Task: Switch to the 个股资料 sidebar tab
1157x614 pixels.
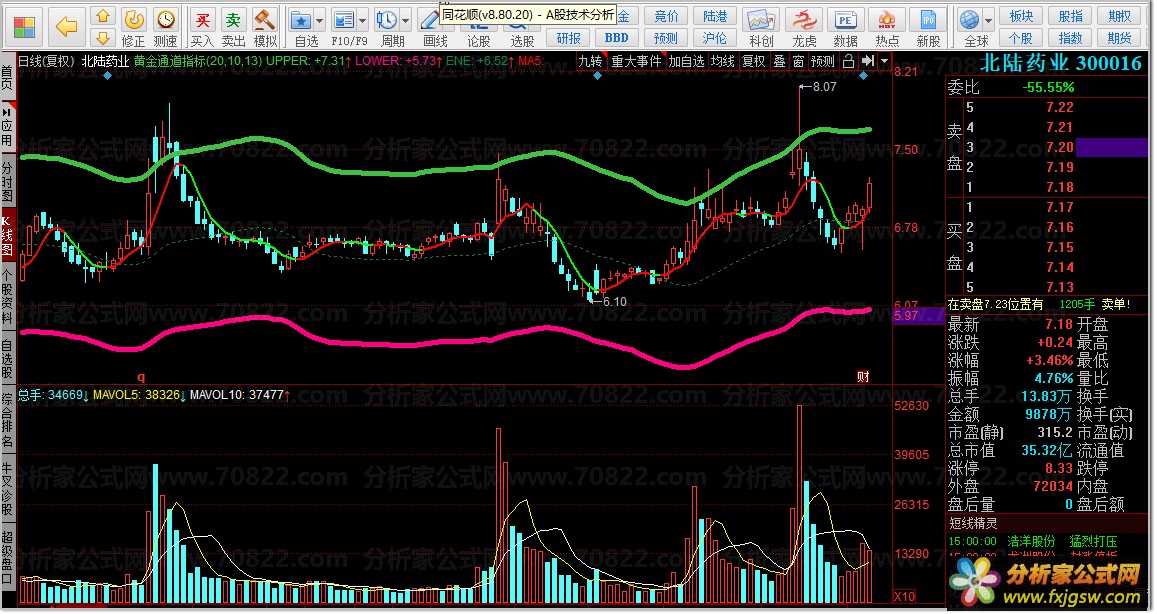Action: pyautogui.click(x=7, y=297)
